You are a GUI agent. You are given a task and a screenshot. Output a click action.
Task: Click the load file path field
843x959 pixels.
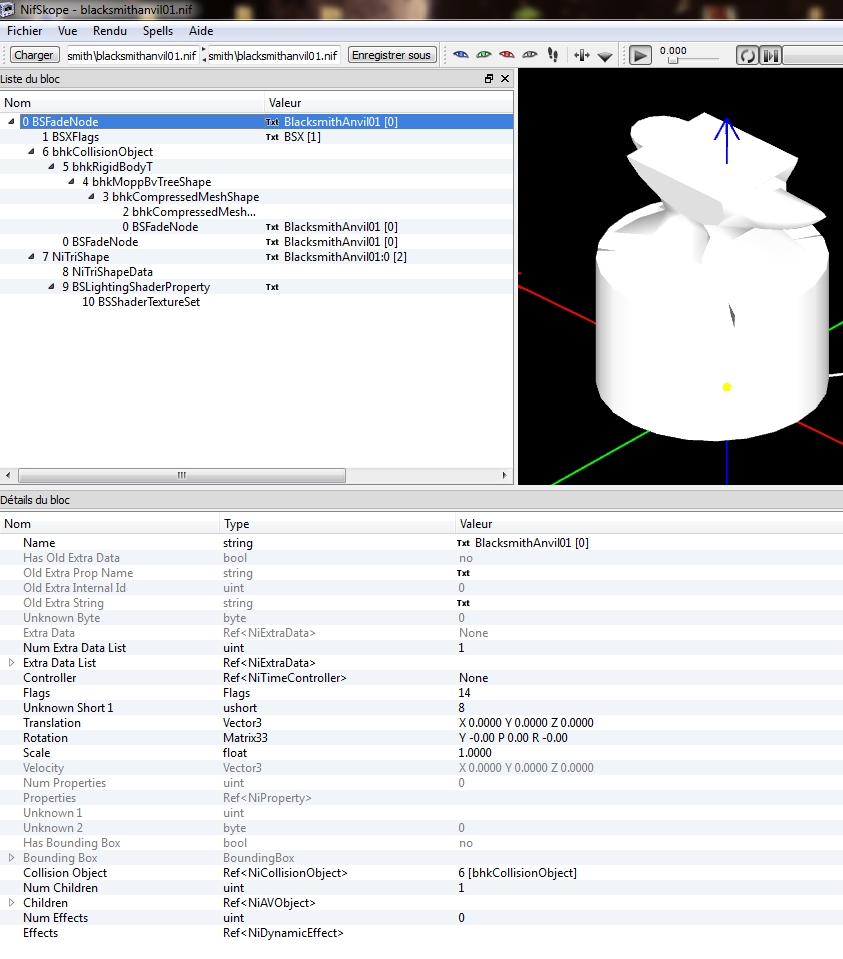point(132,56)
